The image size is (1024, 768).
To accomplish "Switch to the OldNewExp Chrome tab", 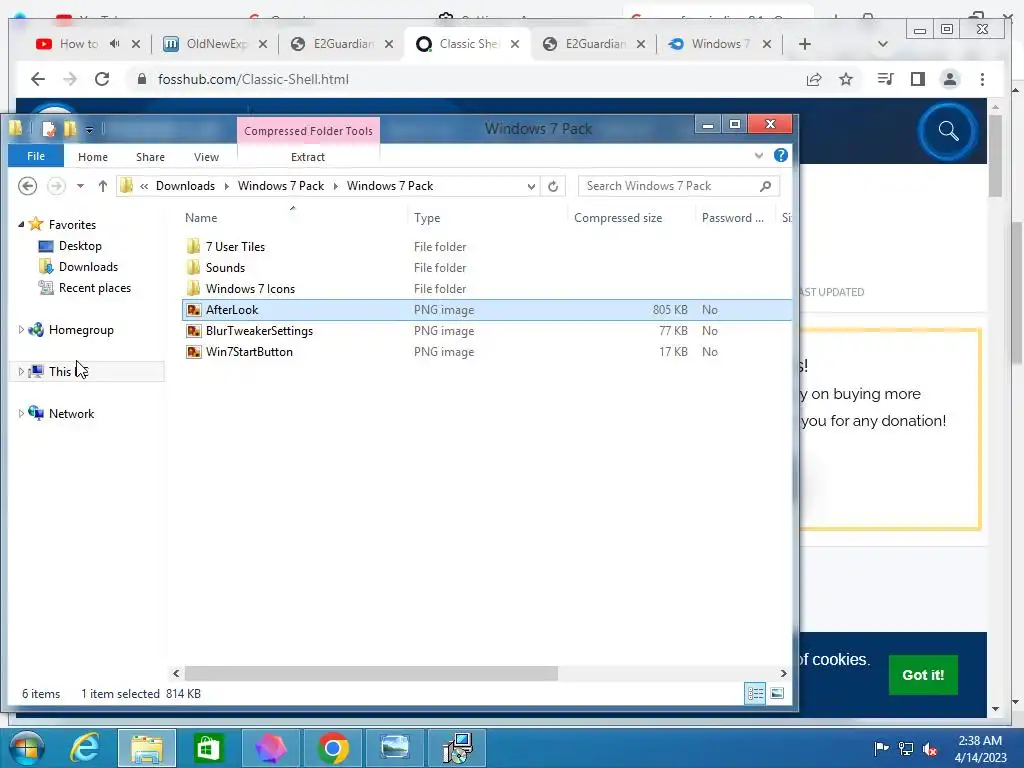I will [216, 44].
